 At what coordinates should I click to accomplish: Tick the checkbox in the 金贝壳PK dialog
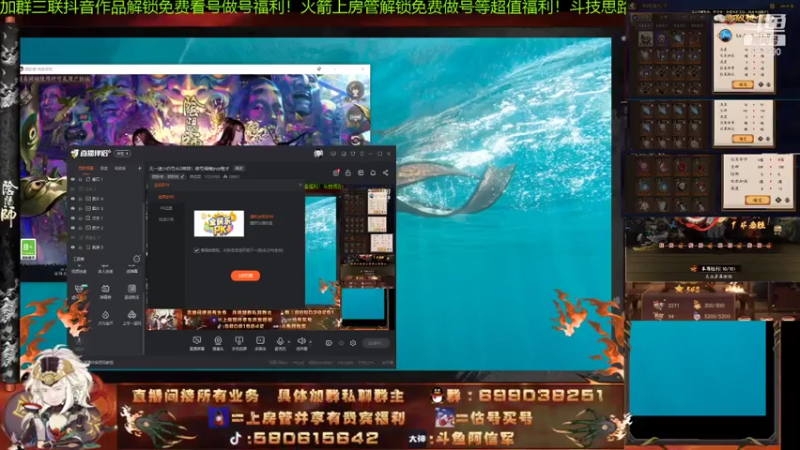click(196, 250)
